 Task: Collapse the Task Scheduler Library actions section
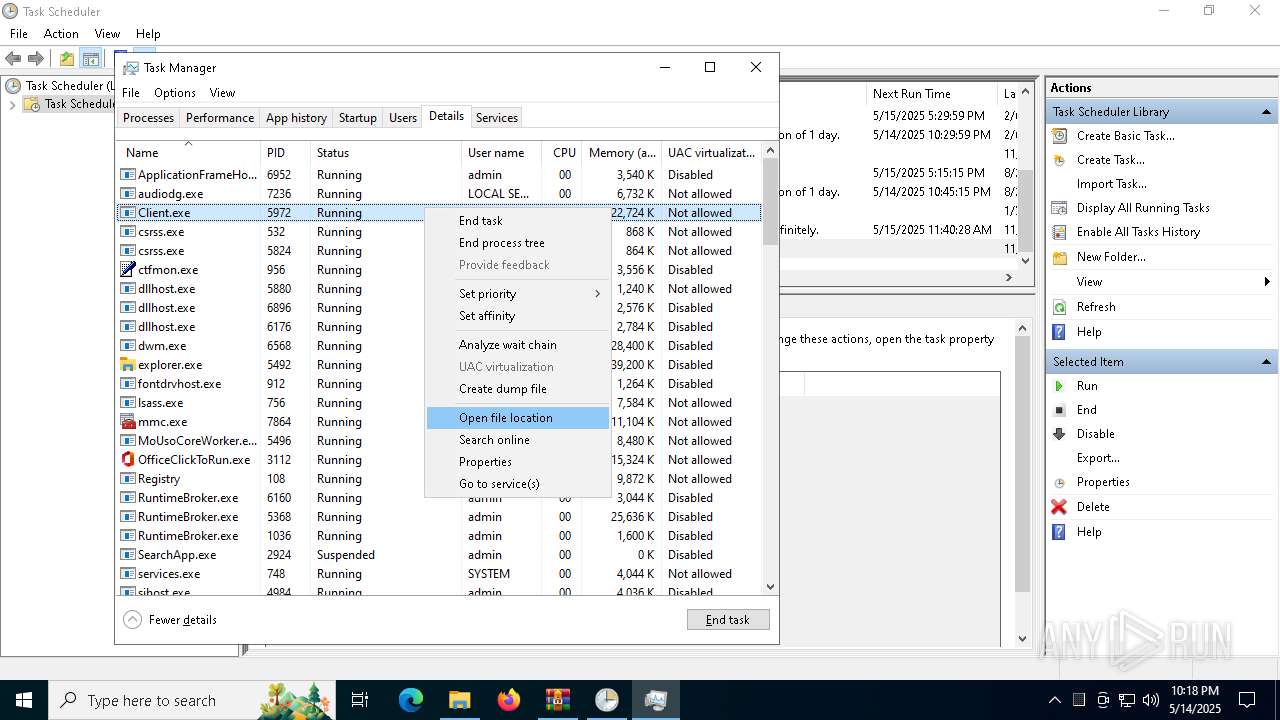1267,112
